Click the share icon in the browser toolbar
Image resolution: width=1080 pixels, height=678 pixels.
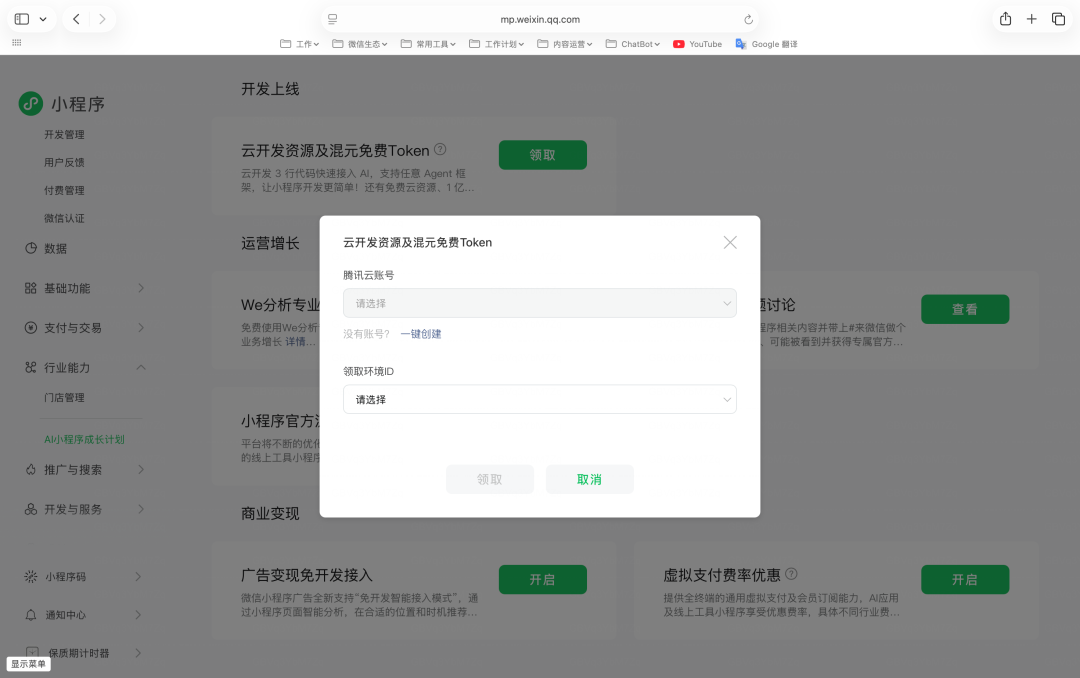point(1004,18)
